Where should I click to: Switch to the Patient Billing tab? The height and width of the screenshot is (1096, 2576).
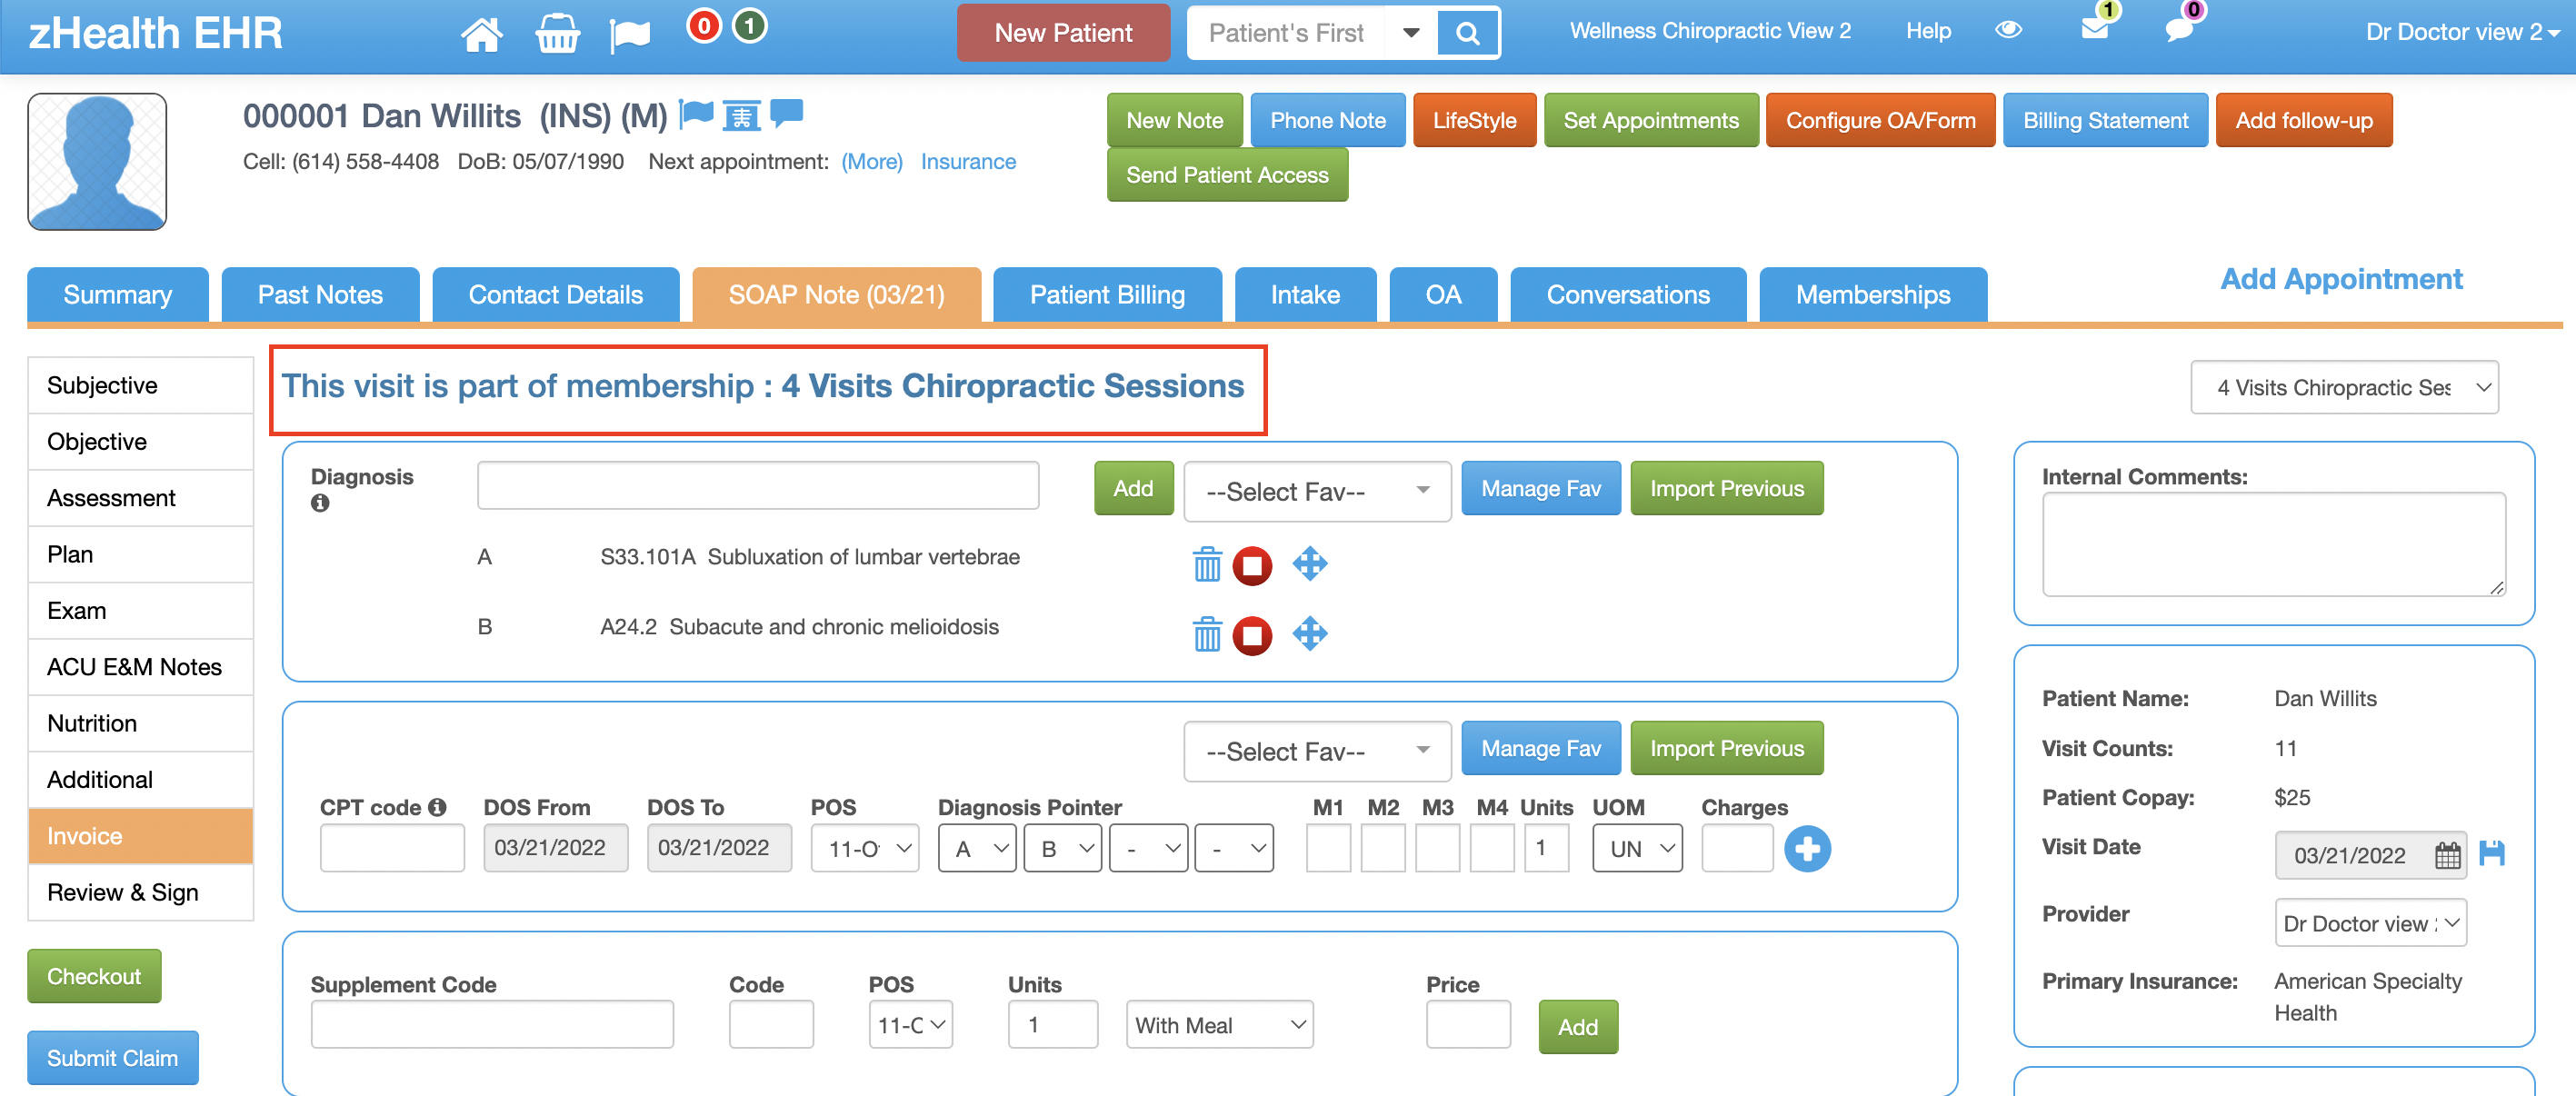pos(1107,295)
